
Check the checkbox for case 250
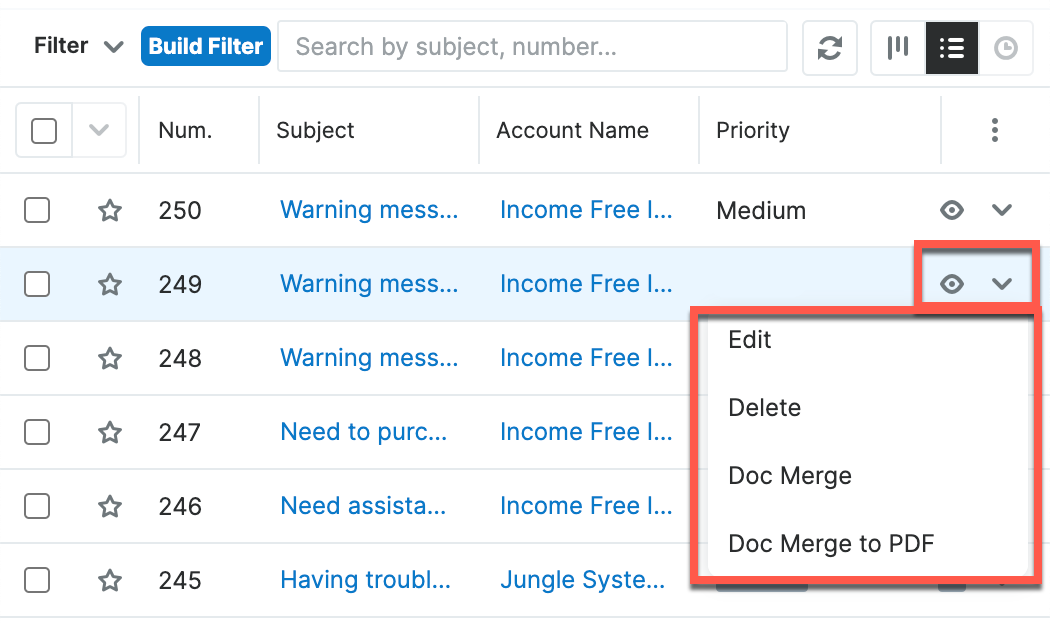37,210
